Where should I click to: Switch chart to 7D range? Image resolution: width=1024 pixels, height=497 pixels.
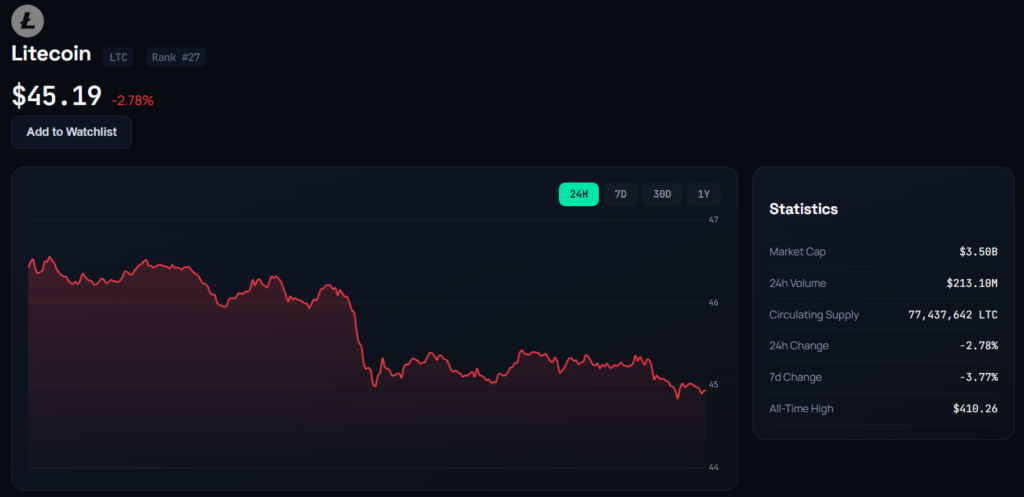[620, 194]
